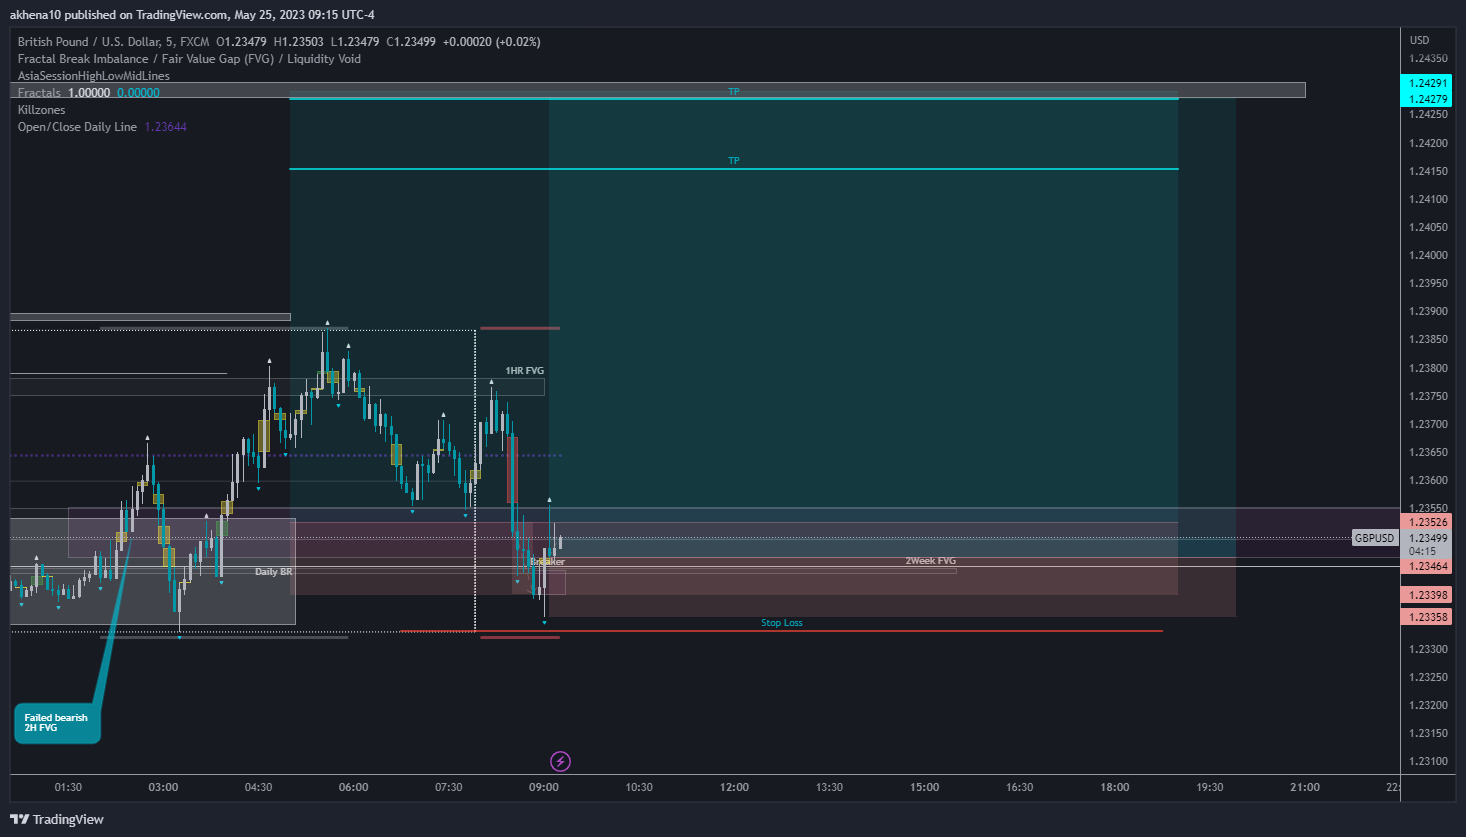This screenshot has height=837, width=1466.
Task: Click the 13:30 time axis label
Action: (829, 787)
